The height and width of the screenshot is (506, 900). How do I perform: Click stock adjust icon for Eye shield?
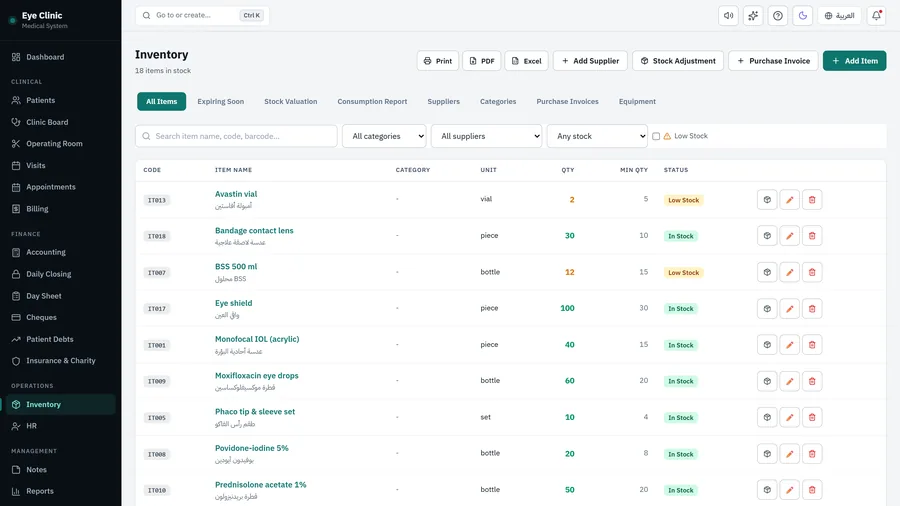tap(767, 309)
